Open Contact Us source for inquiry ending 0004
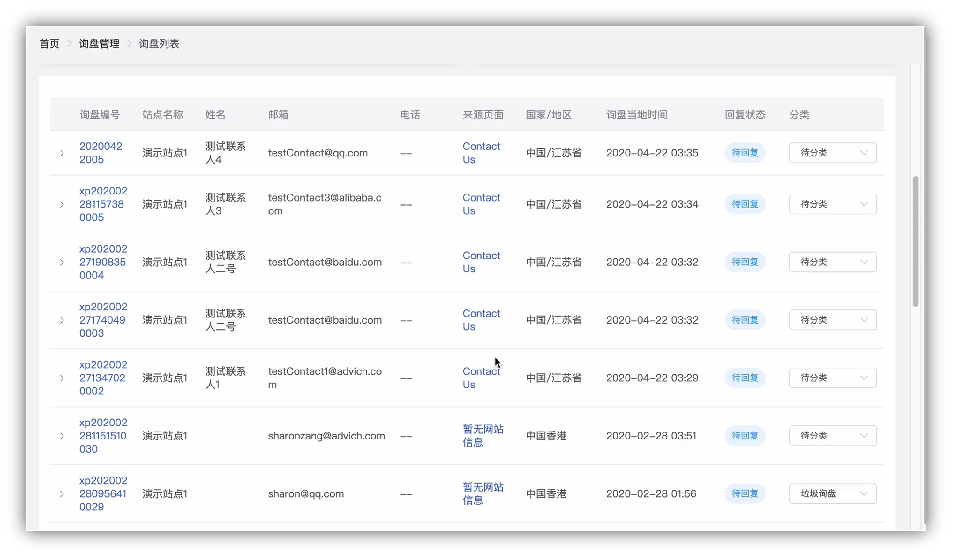Screen dimensions: 954x558 481,262
